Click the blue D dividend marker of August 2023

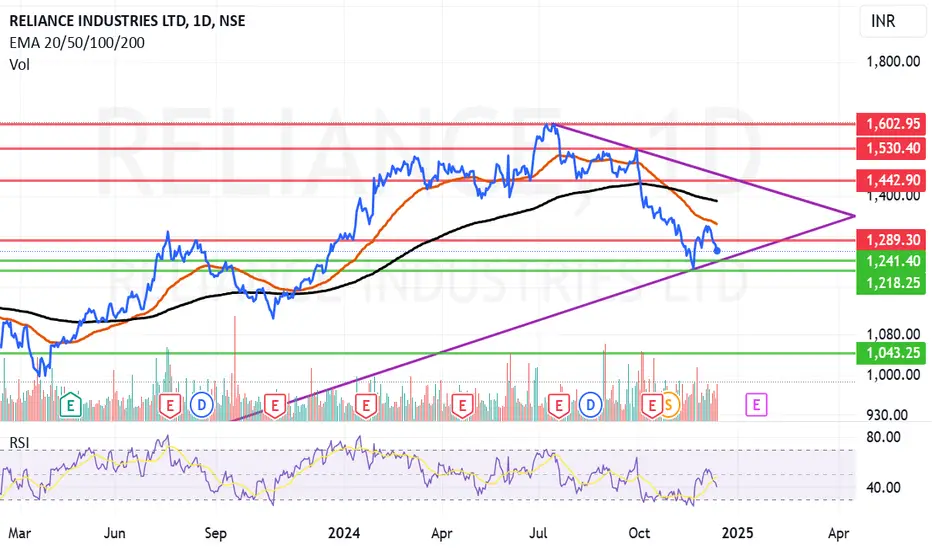(201, 406)
